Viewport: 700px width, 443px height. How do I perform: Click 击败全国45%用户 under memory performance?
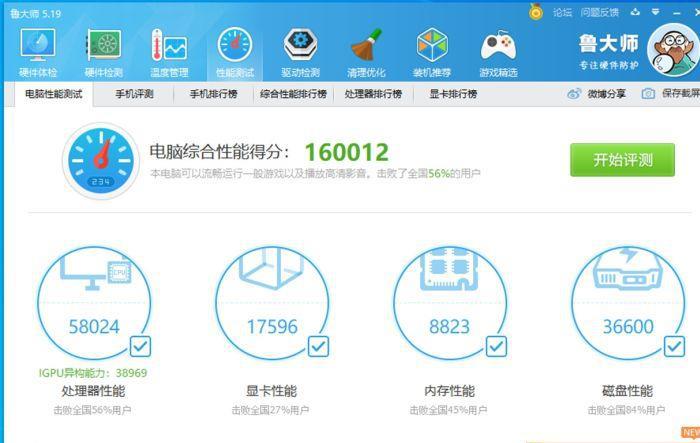pyautogui.click(x=448, y=410)
